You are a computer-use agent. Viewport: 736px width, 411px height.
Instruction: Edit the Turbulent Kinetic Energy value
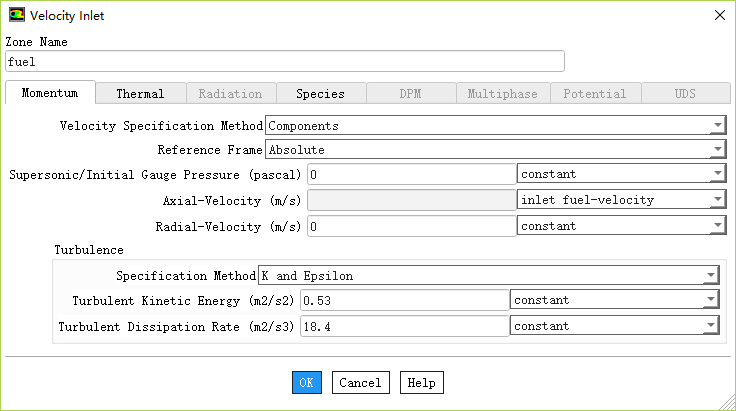tap(404, 300)
